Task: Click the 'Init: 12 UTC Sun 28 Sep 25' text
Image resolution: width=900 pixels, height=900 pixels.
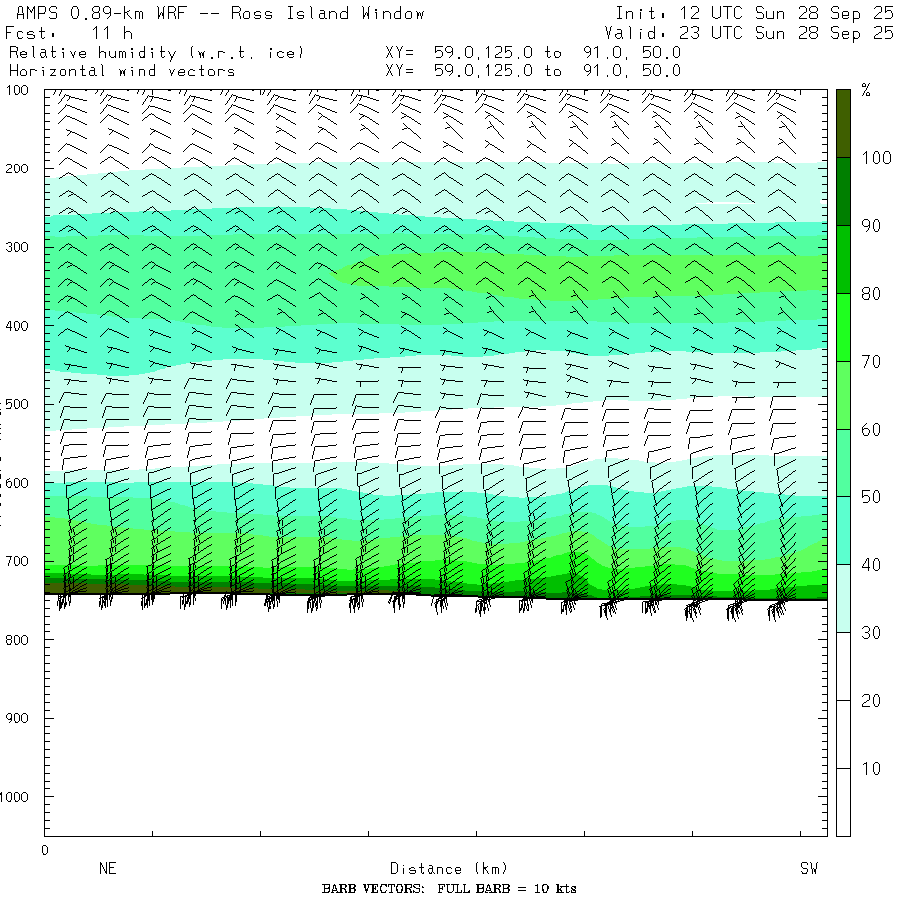Action: pyautogui.click(x=754, y=13)
